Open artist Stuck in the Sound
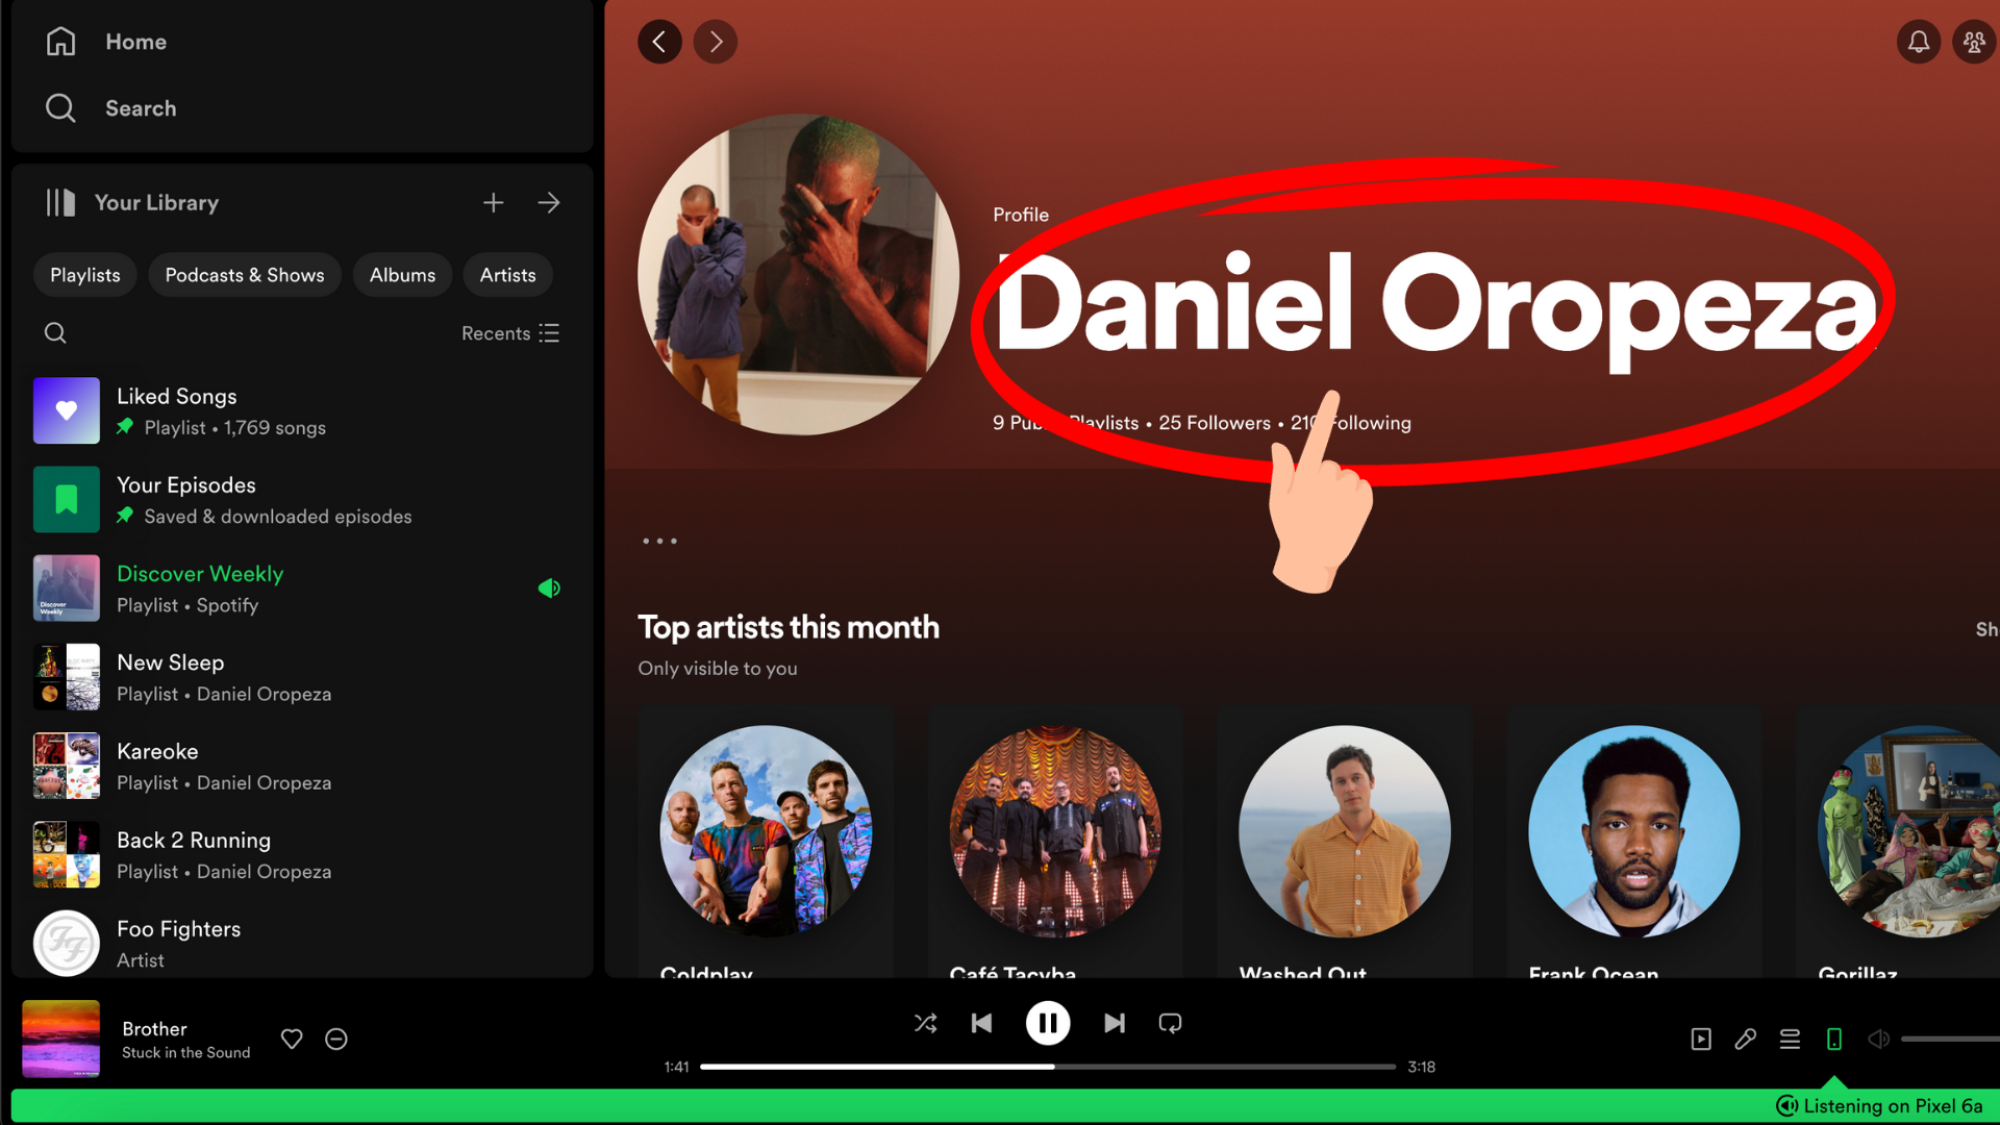The height and width of the screenshot is (1125, 2000). [x=186, y=1053]
